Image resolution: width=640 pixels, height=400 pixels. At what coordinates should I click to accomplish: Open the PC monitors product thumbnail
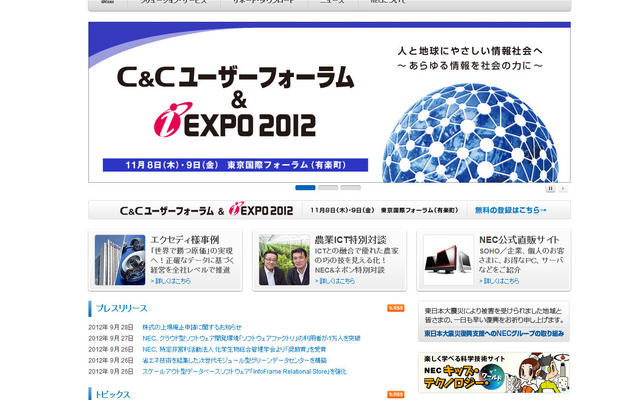[x=448, y=260]
